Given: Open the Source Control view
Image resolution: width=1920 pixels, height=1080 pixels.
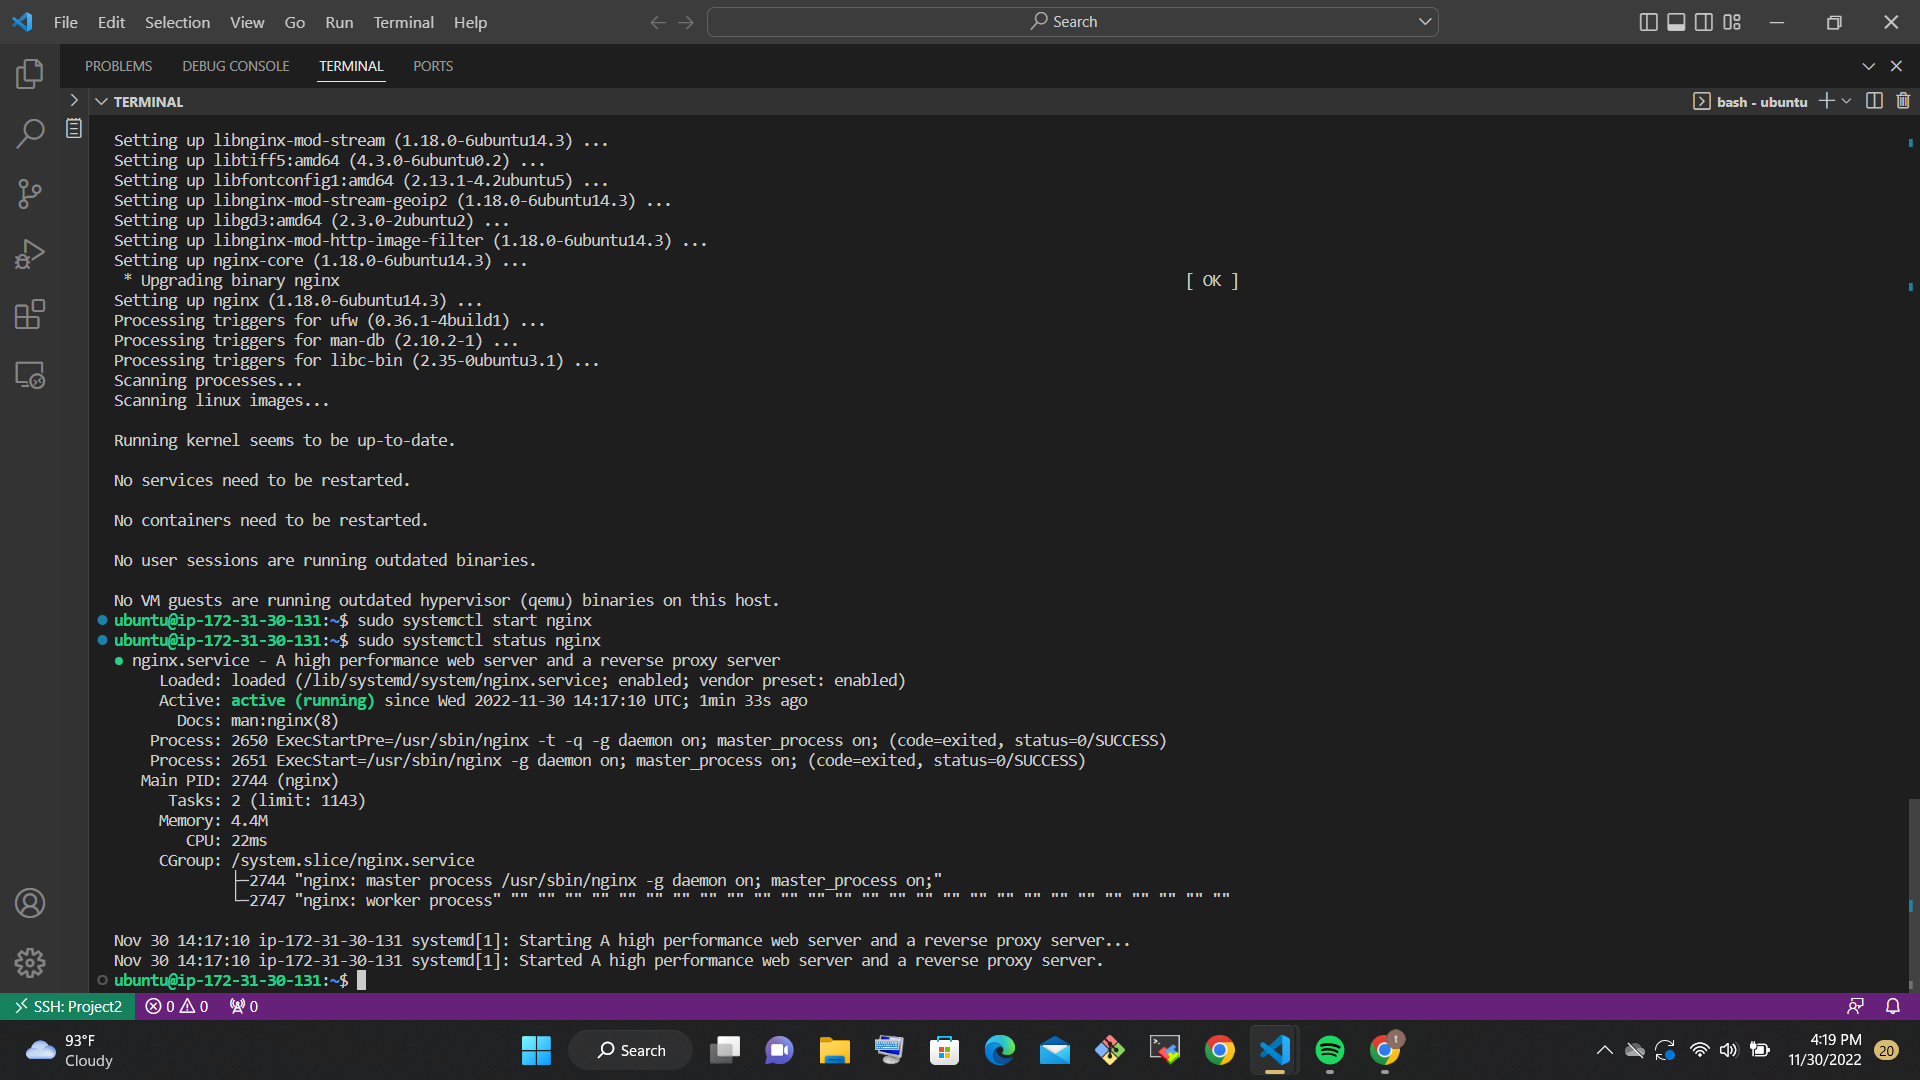Looking at the screenshot, I should tap(30, 194).
